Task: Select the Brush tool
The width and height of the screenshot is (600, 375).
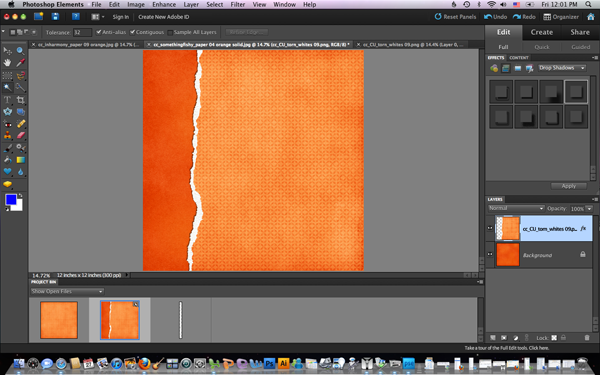Action: (7, 148)
